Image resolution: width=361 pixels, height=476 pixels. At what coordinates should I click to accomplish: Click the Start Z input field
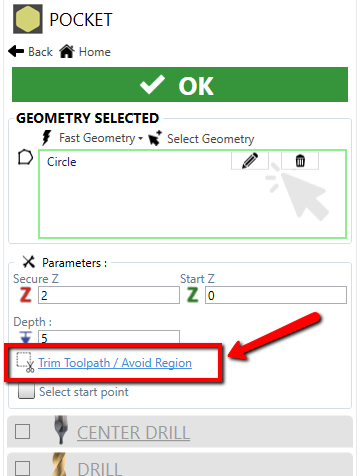tap(276, 295)
